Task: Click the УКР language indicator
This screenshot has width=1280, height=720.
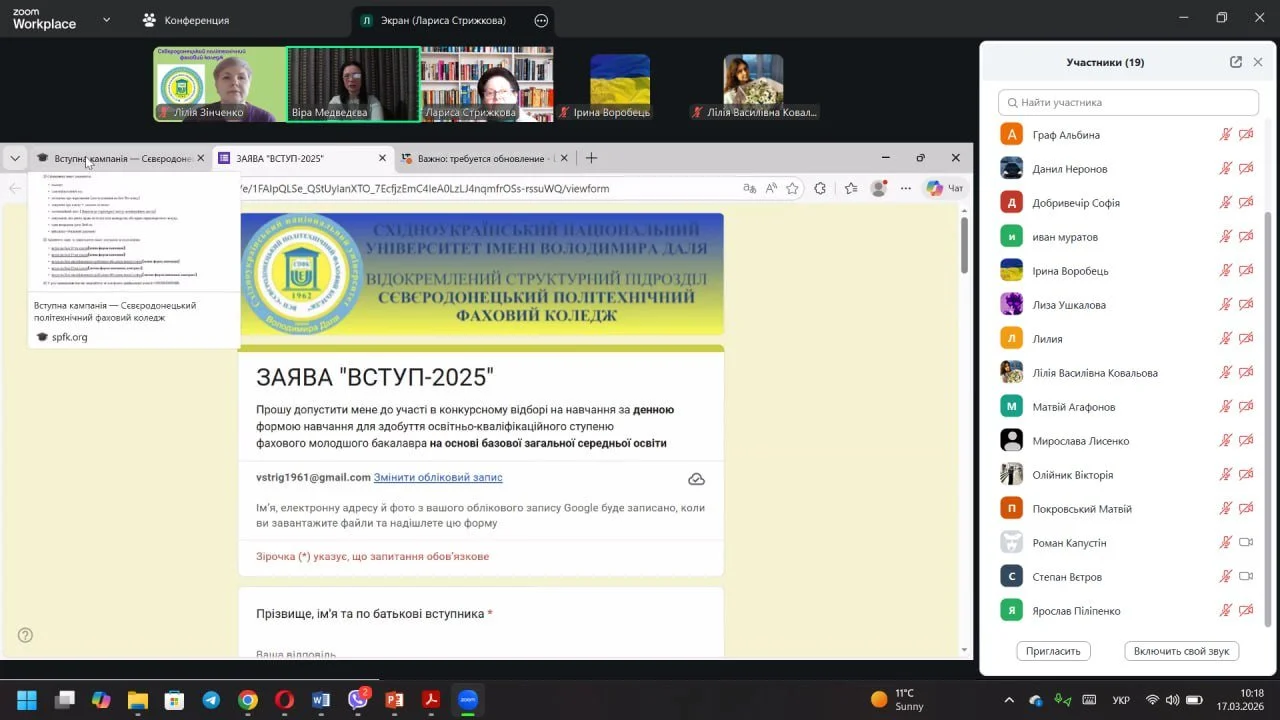Action: [1121, 700]
